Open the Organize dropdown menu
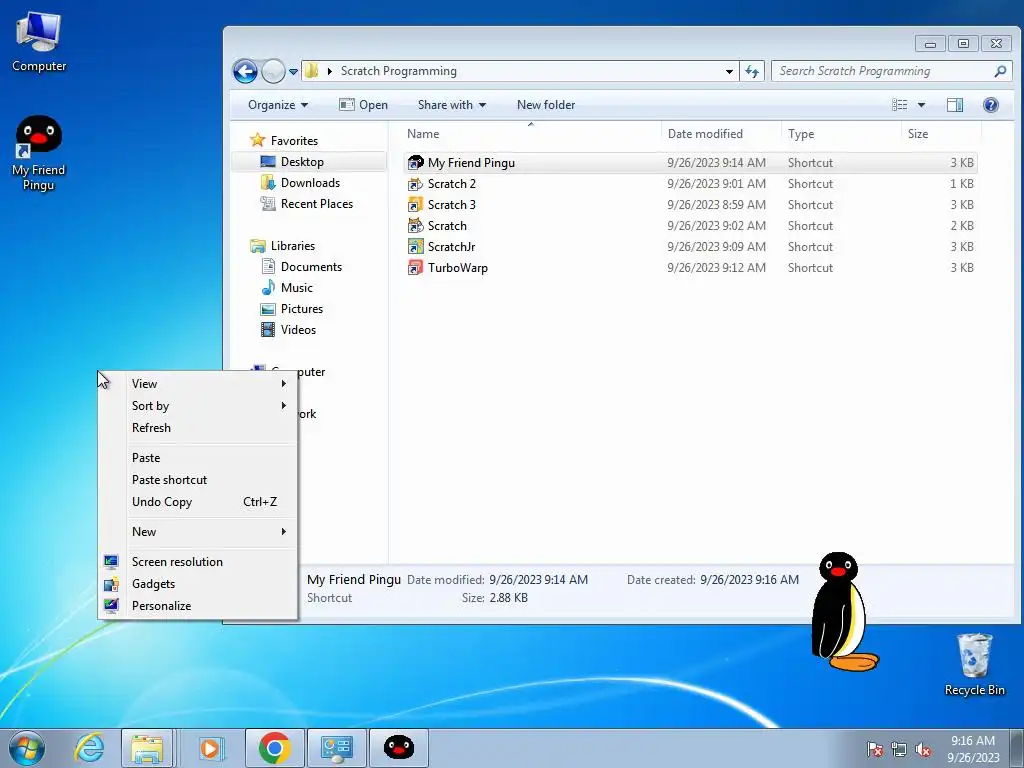Image resolution: width=1024 pixels, height=768 pixels. pos(278,105)
